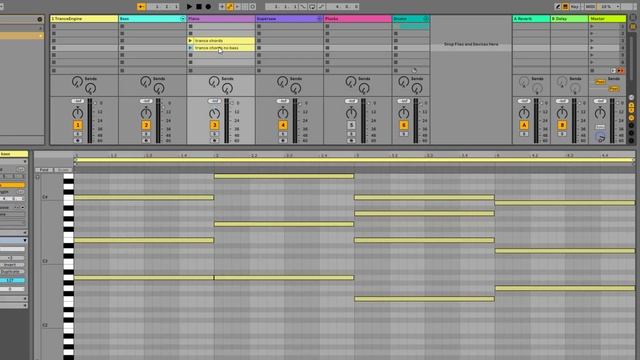
Task: Select the Master track header
Action: pos(607,19)
